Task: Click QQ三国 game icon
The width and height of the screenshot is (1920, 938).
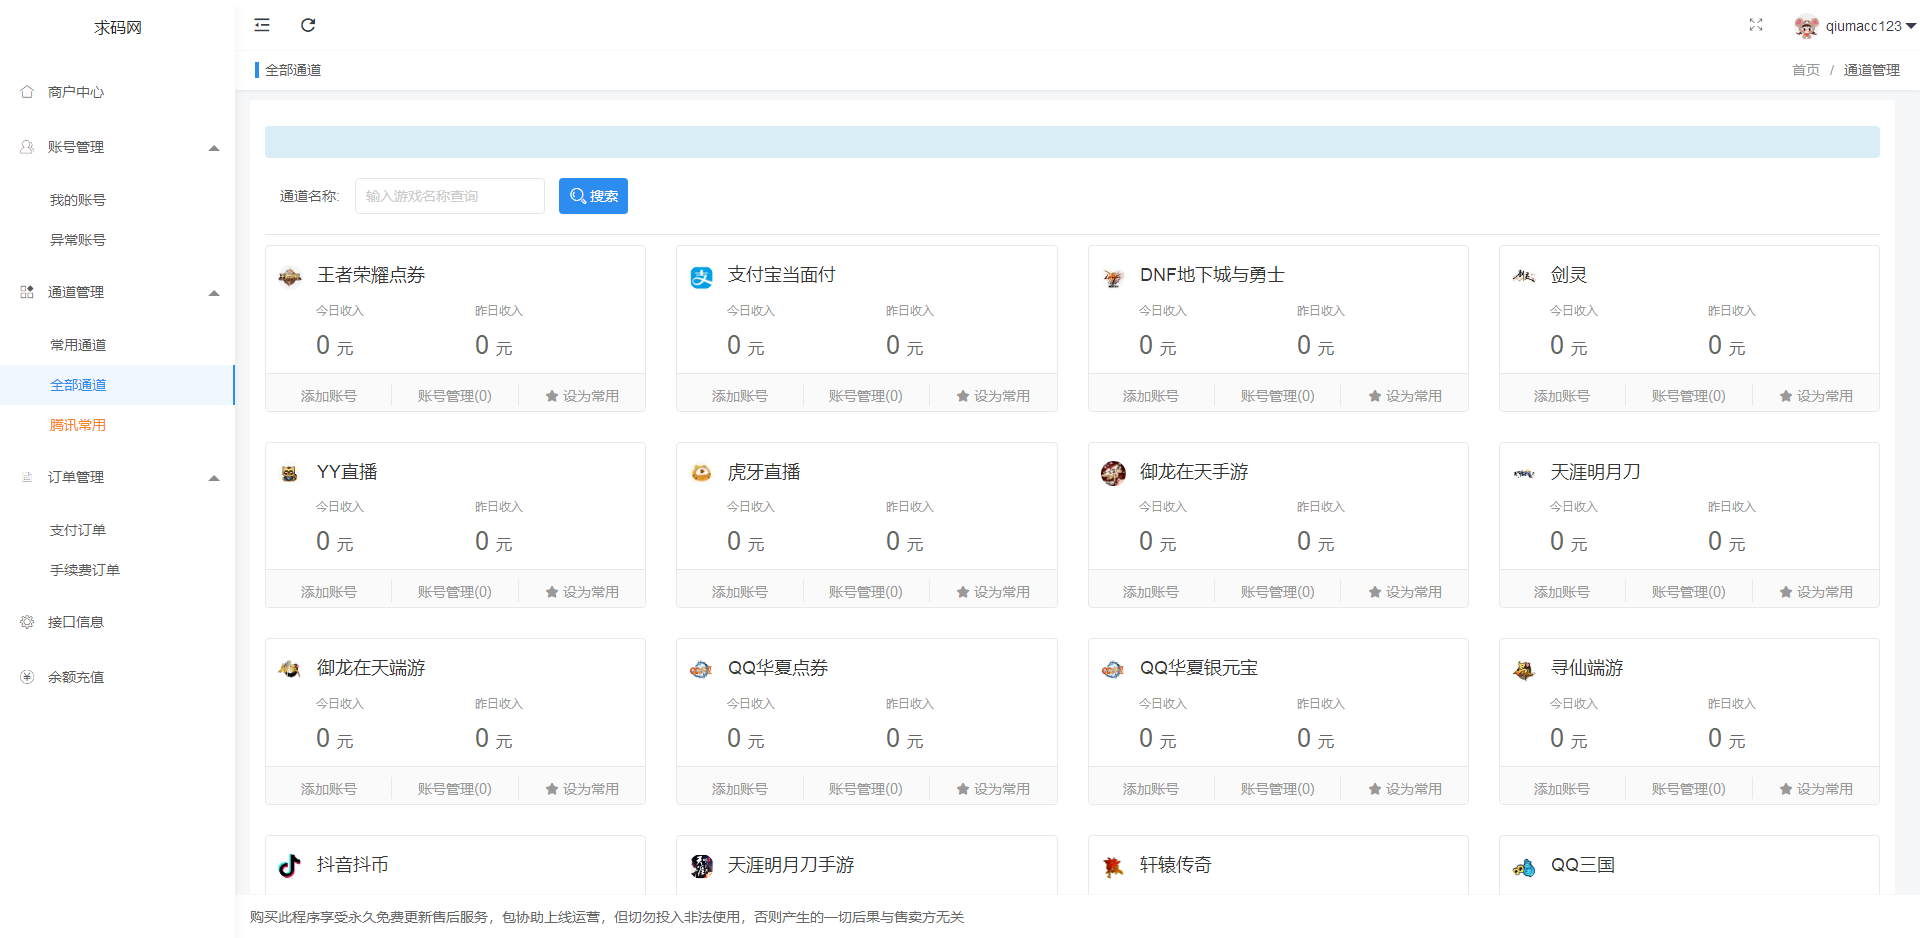Action: [1524, 867]
